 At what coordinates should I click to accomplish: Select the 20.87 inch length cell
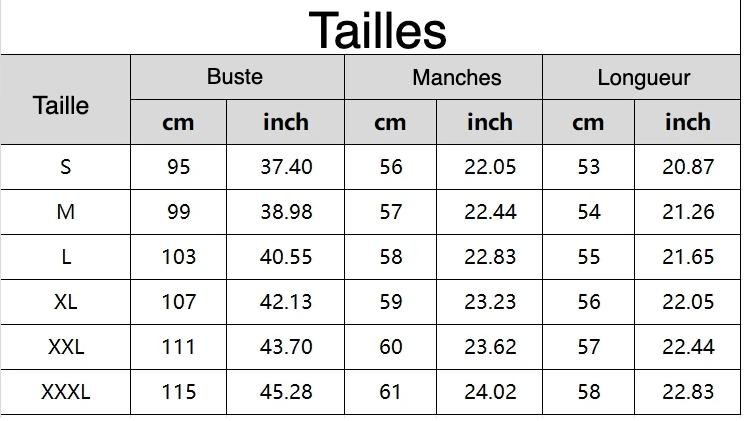click(688, 167)
